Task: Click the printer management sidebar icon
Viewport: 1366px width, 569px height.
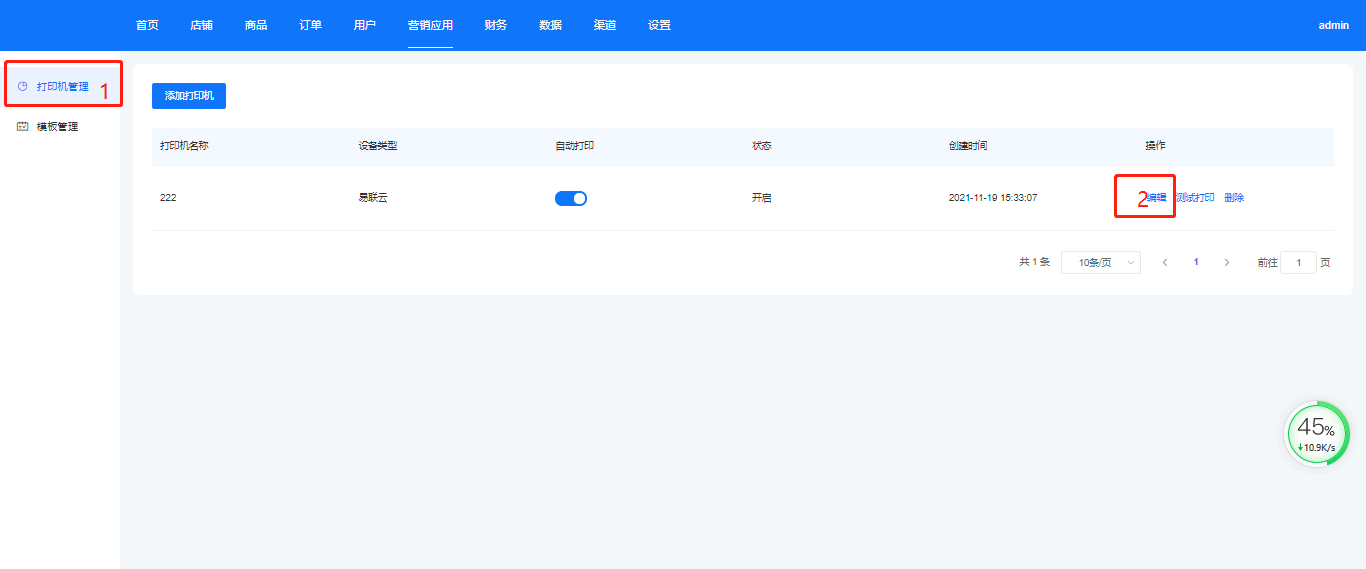Action: [x=23, y=86]
